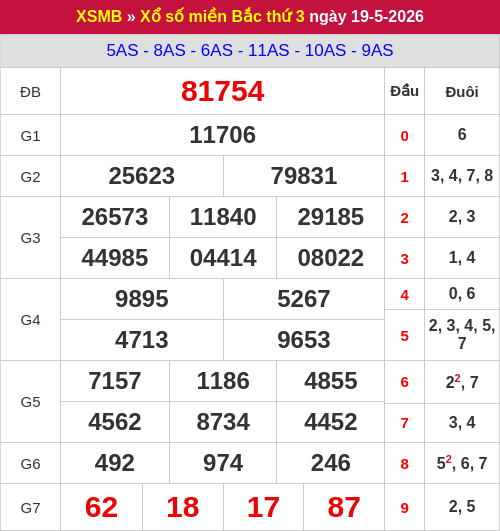500x531 pixels.
Task: Click the red Đầu digit 0
Action: pos(404,136)
